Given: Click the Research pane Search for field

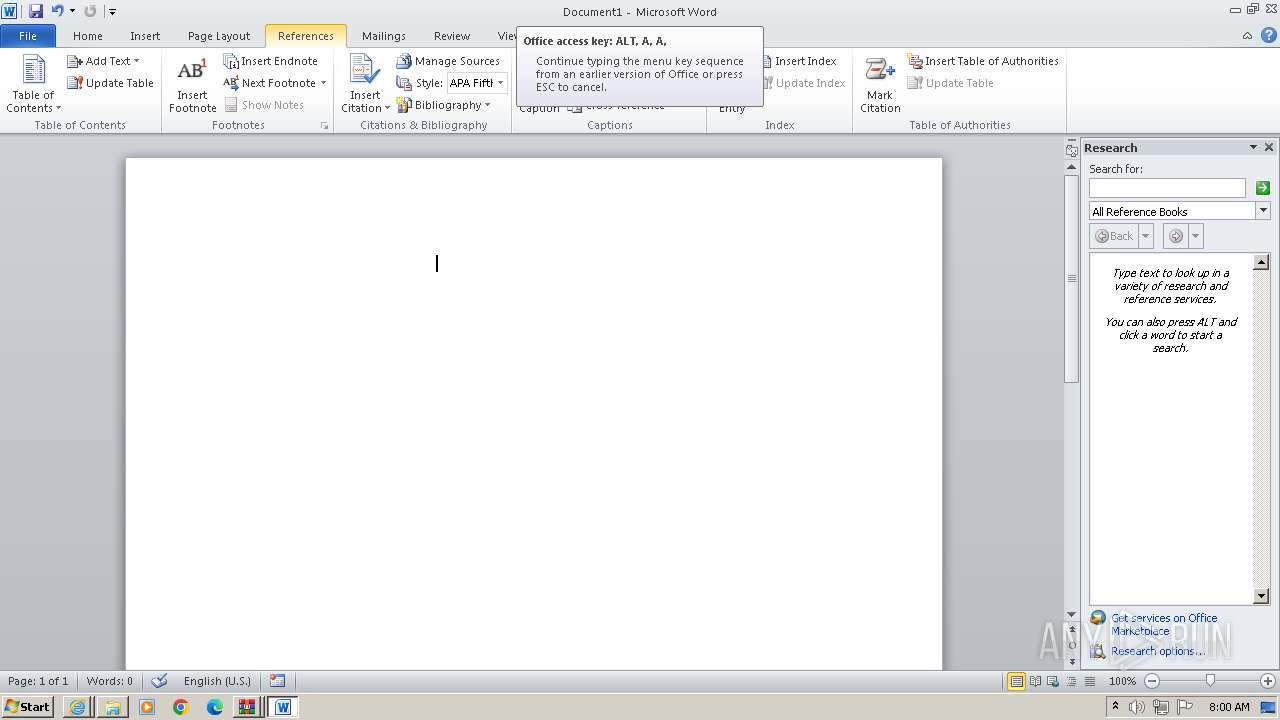Looking at the screenshot, I should point(1167,188).
